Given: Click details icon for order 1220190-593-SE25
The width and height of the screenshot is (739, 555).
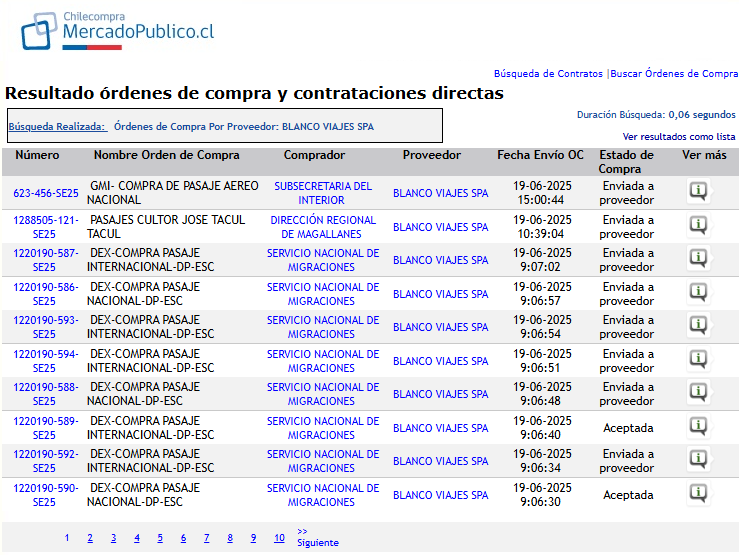Looking at the screenshot, I should (x=699, y=326).
